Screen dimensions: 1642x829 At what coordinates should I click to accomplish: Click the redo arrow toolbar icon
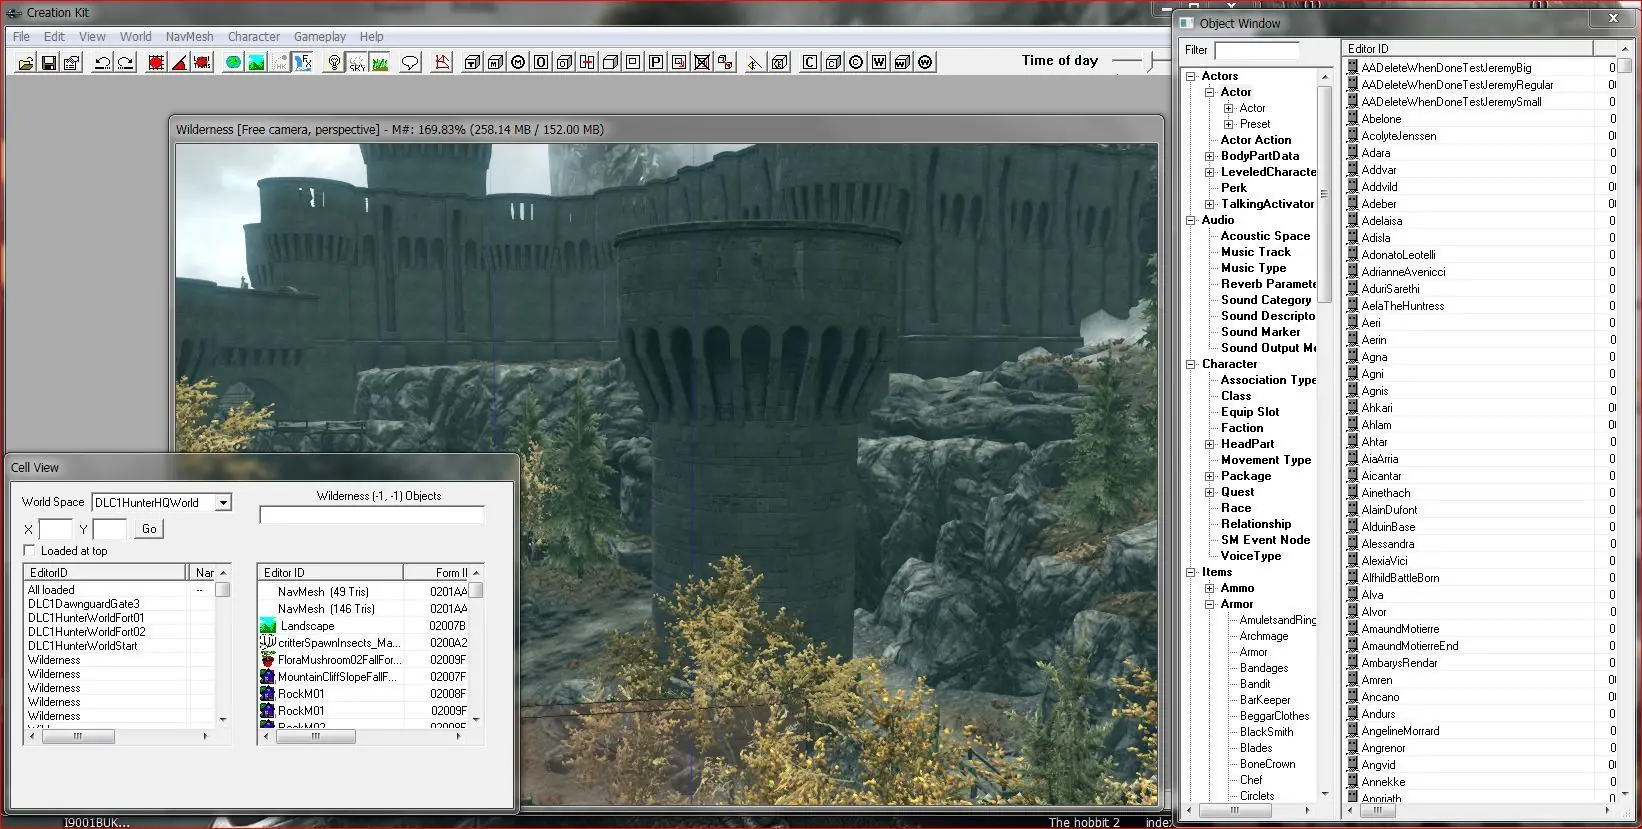pyautogui.click(x=125, y=62)
